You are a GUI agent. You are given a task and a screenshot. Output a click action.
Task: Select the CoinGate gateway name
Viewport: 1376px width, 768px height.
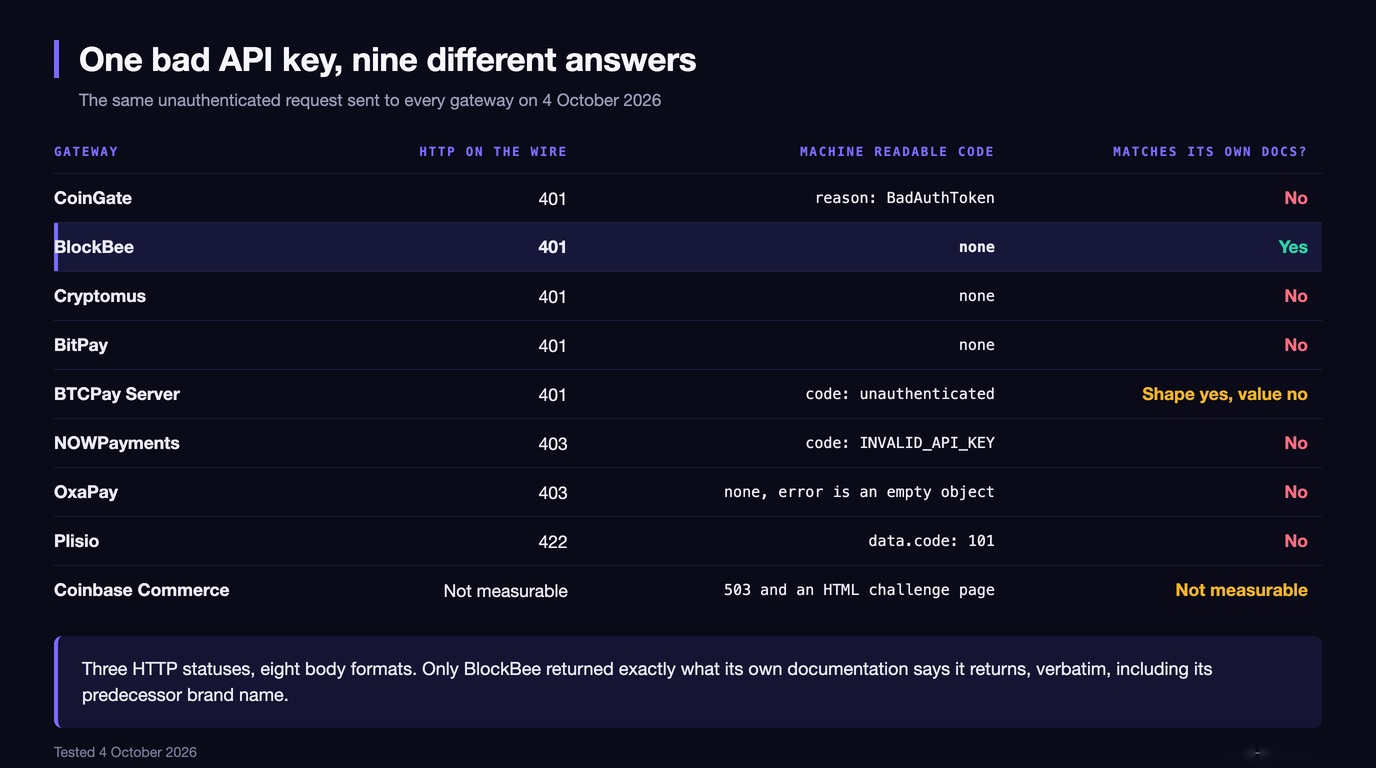(93, 198)
